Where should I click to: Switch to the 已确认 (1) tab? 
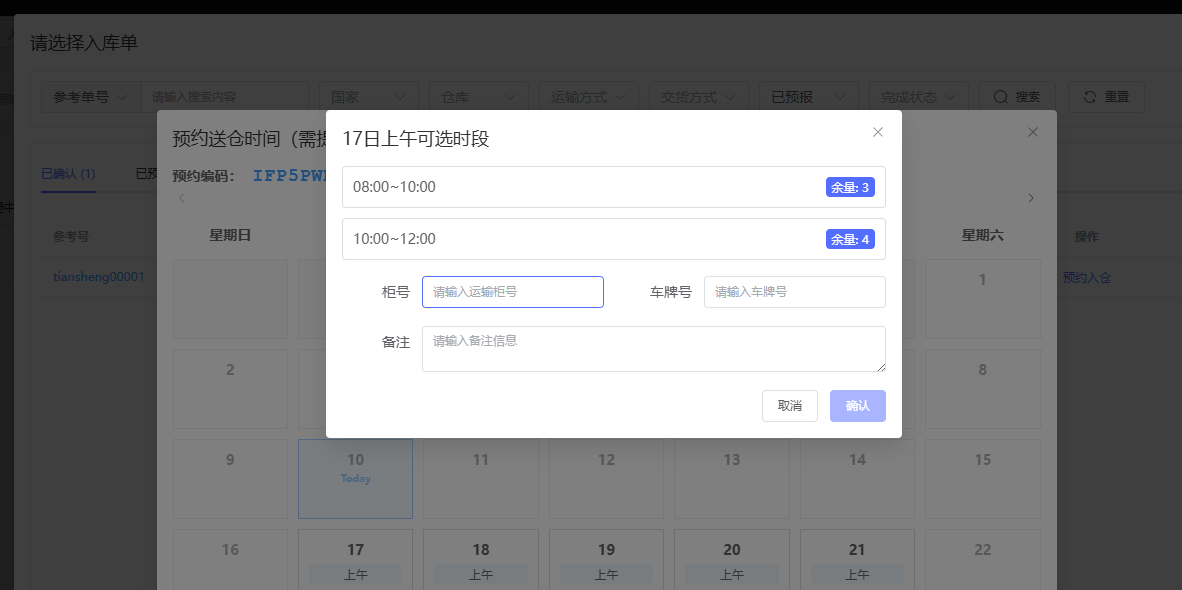68,174
